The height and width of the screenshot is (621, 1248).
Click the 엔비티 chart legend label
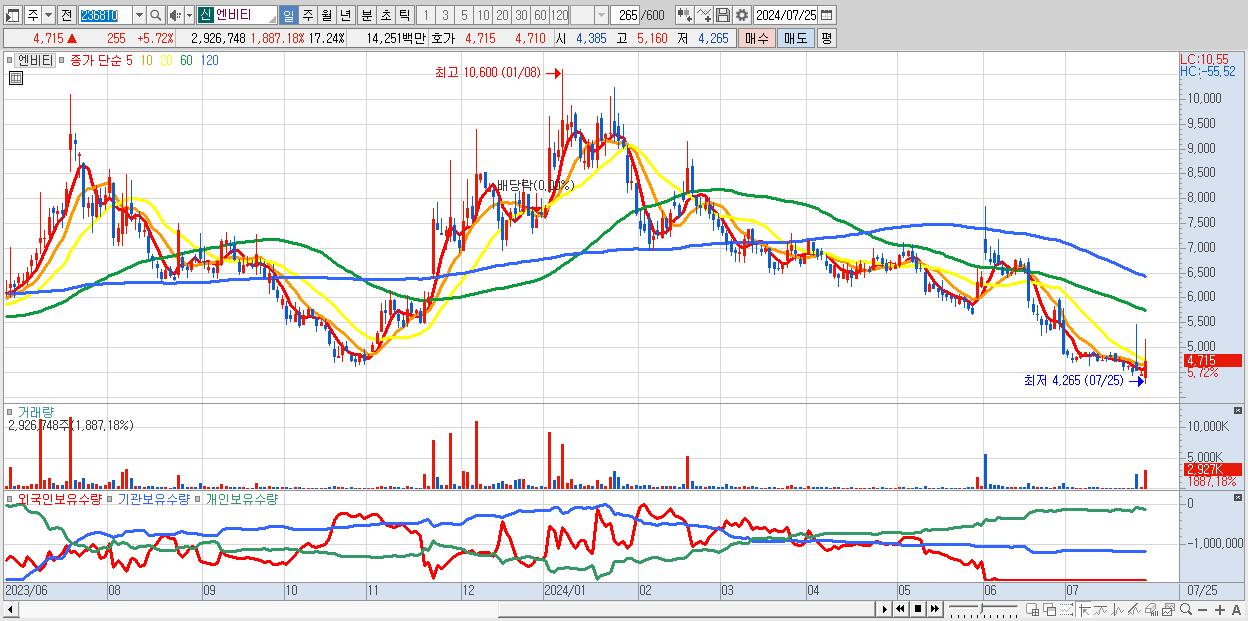pos(35,60)
